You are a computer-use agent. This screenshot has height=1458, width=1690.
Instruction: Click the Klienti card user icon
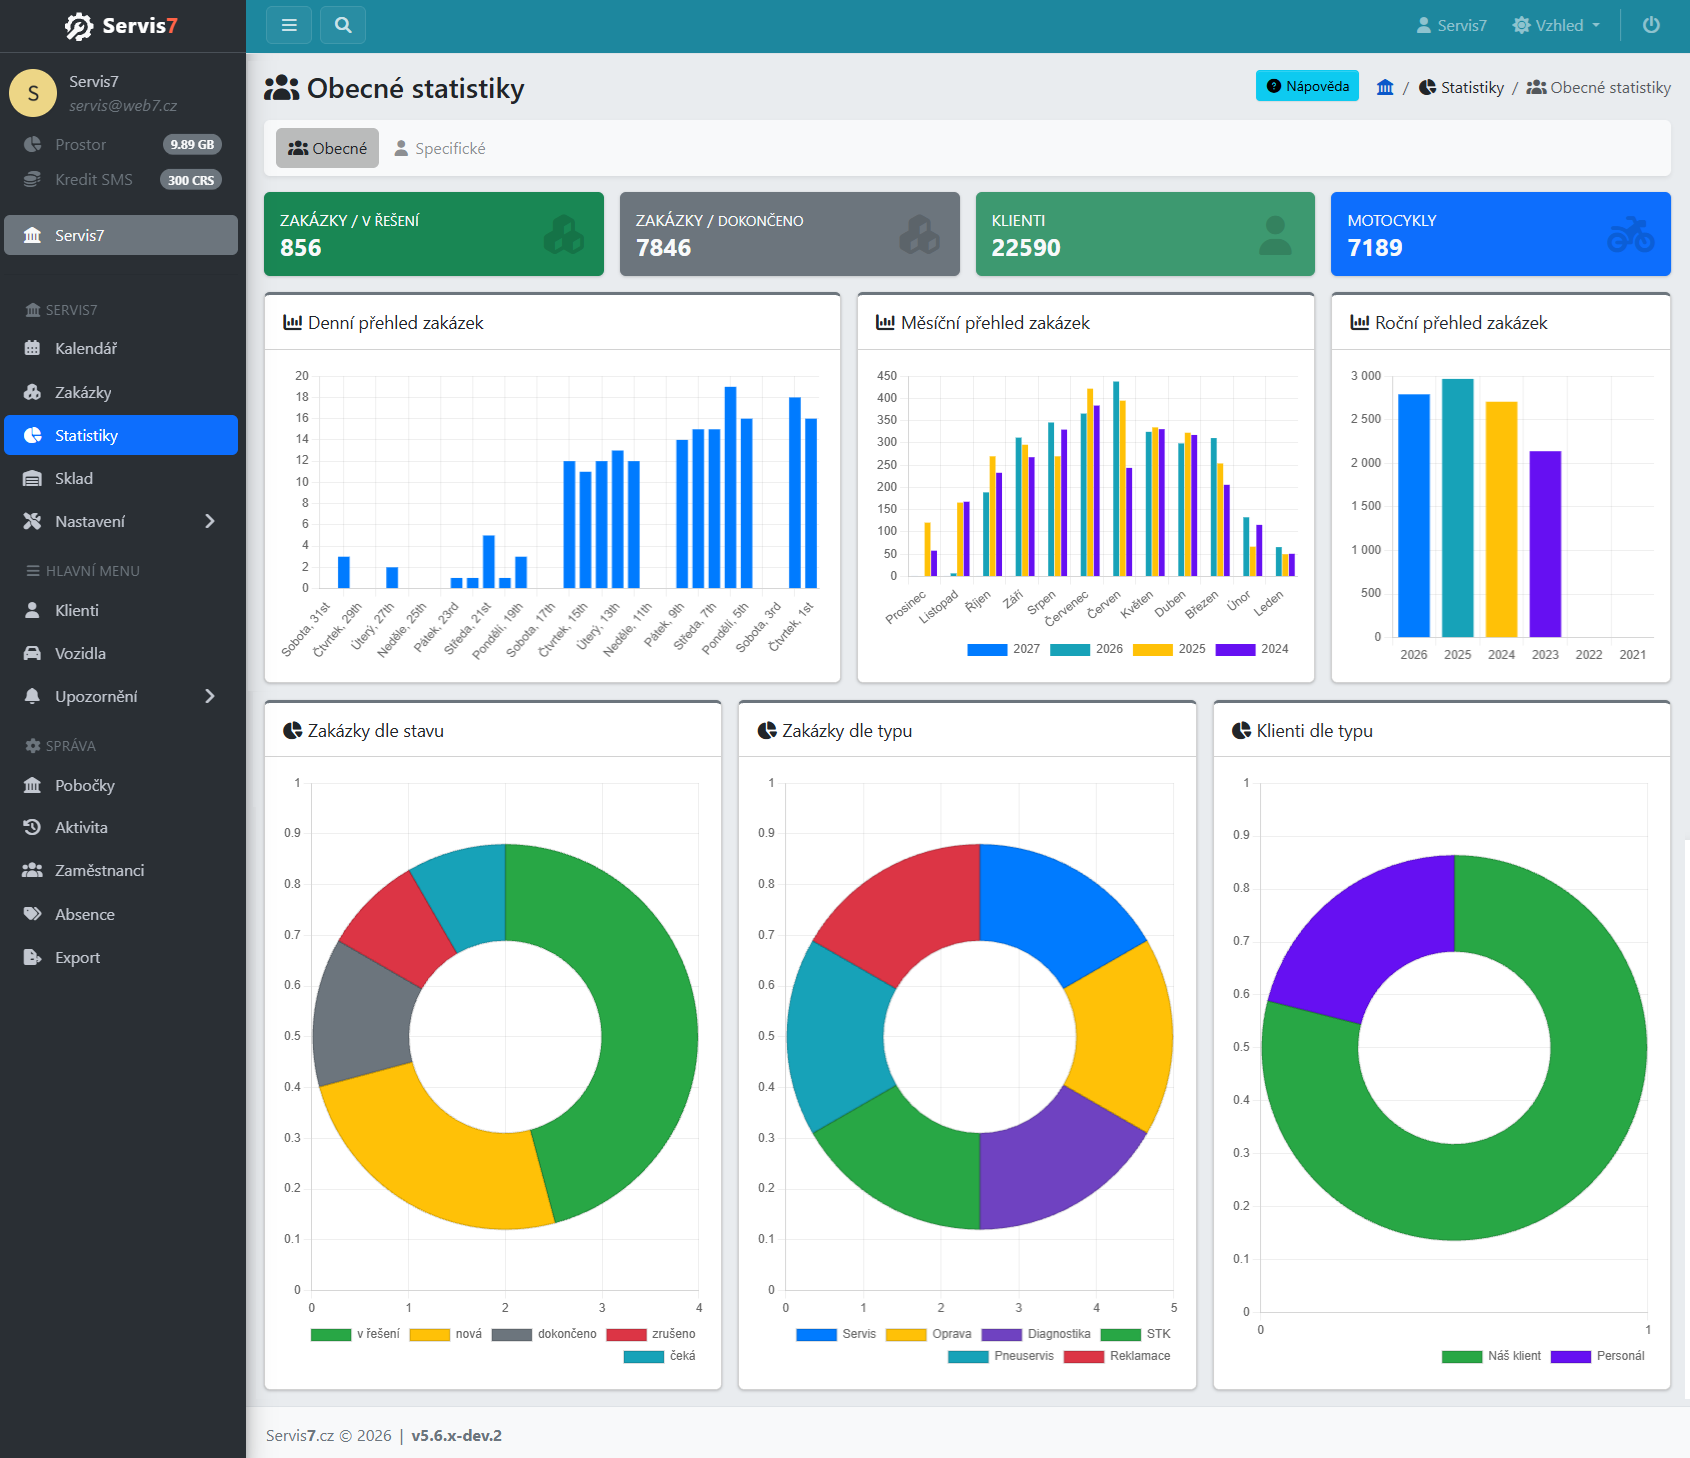[x=1275, y=235]
